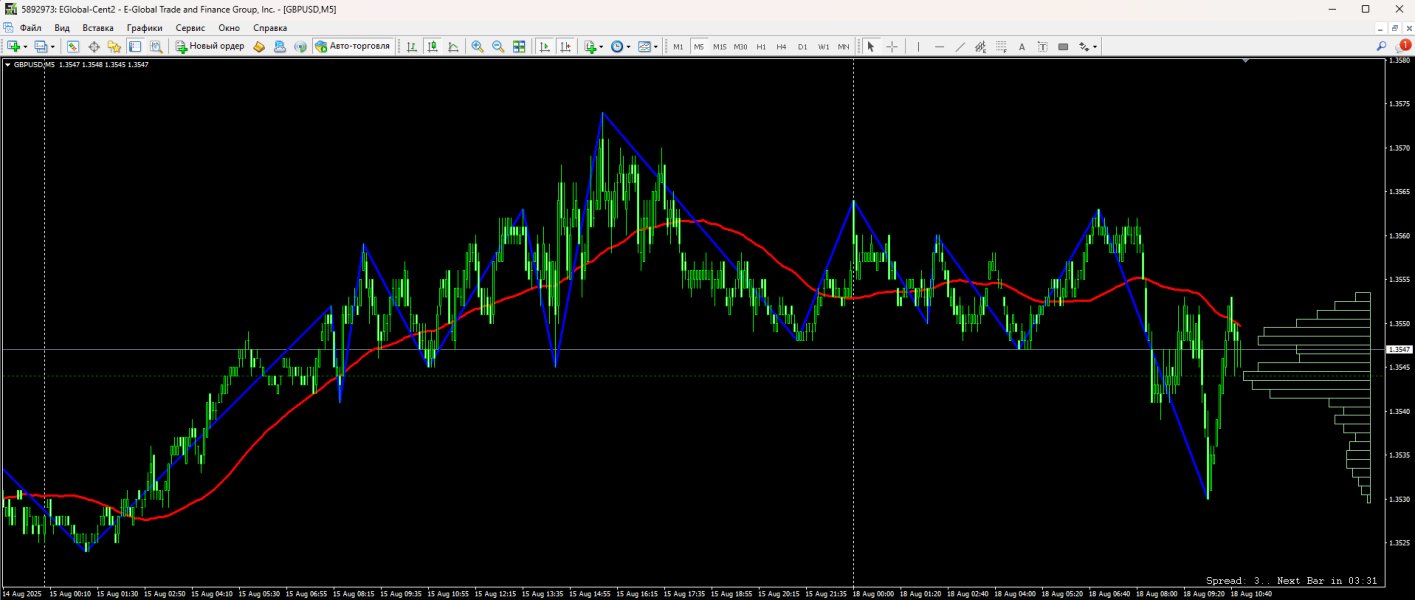Expand the periodicity clock dropdown

point(628,47)
